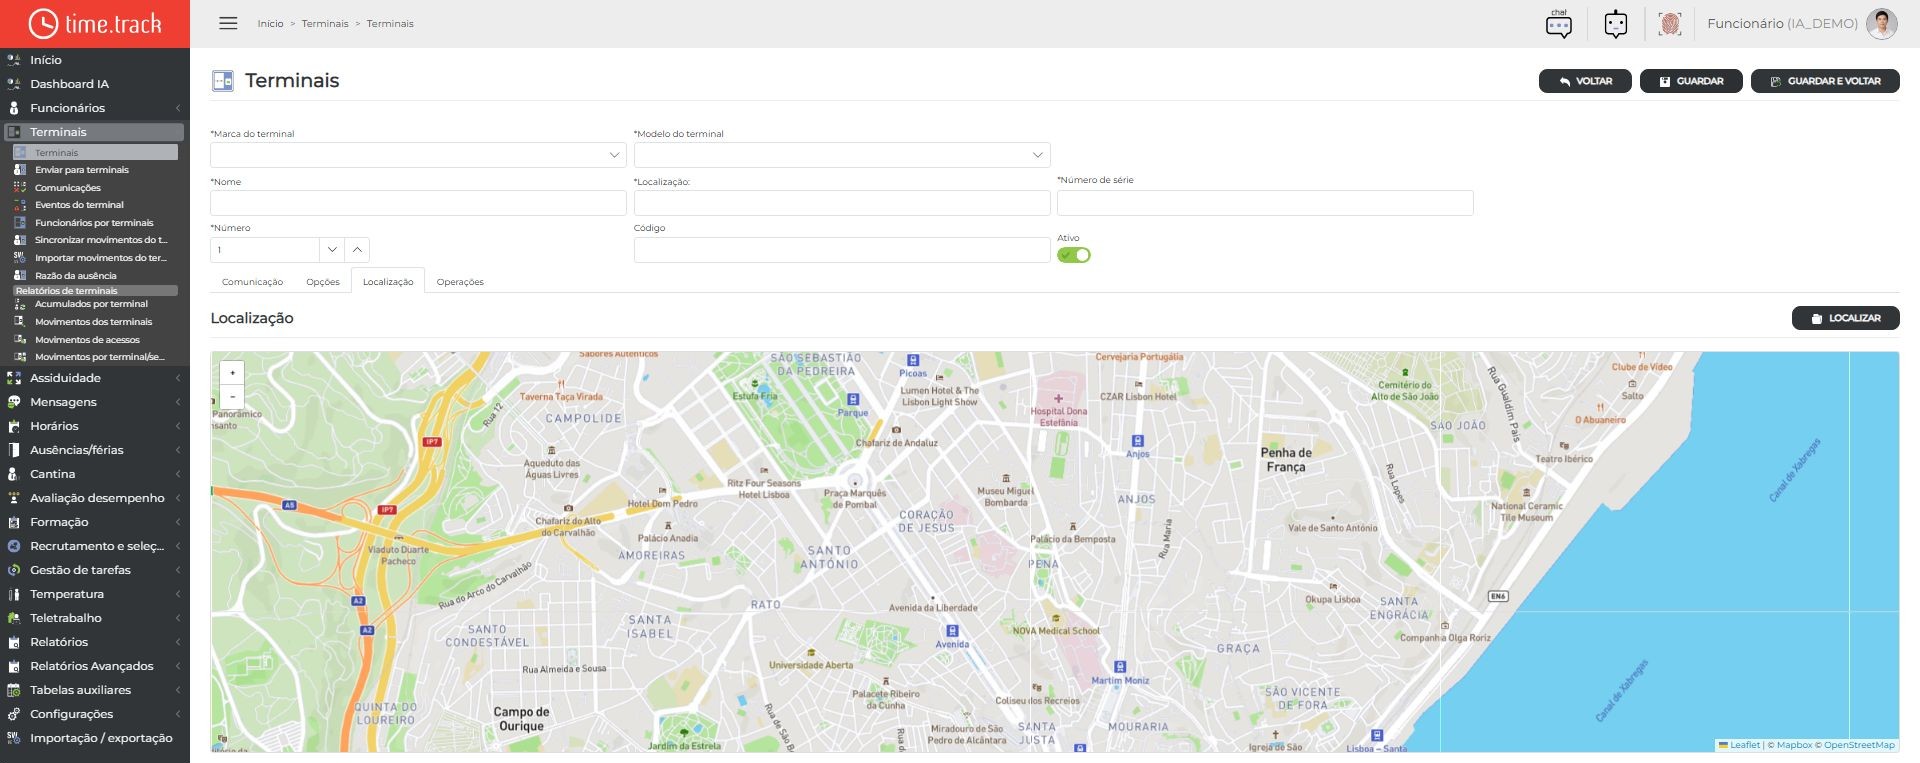Click the Início breadcrumb link
Viewport: 1920px width, 763px height.
270,24
